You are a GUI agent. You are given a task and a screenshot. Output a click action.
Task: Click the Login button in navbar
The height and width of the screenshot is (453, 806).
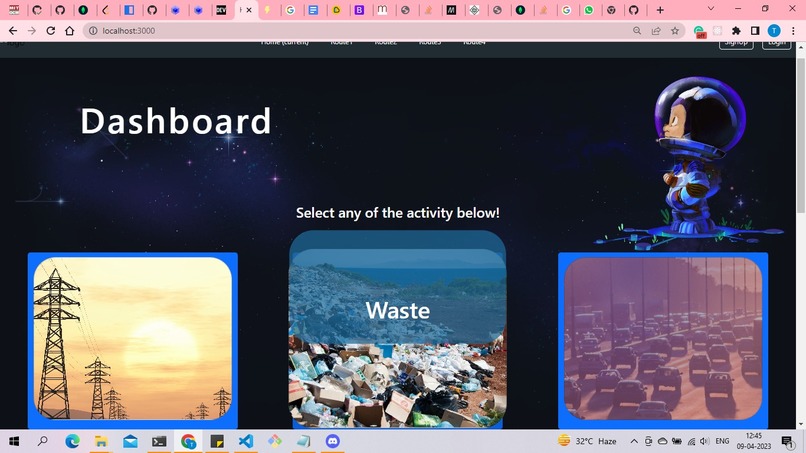pyautogui.click(x=777, y=43)
